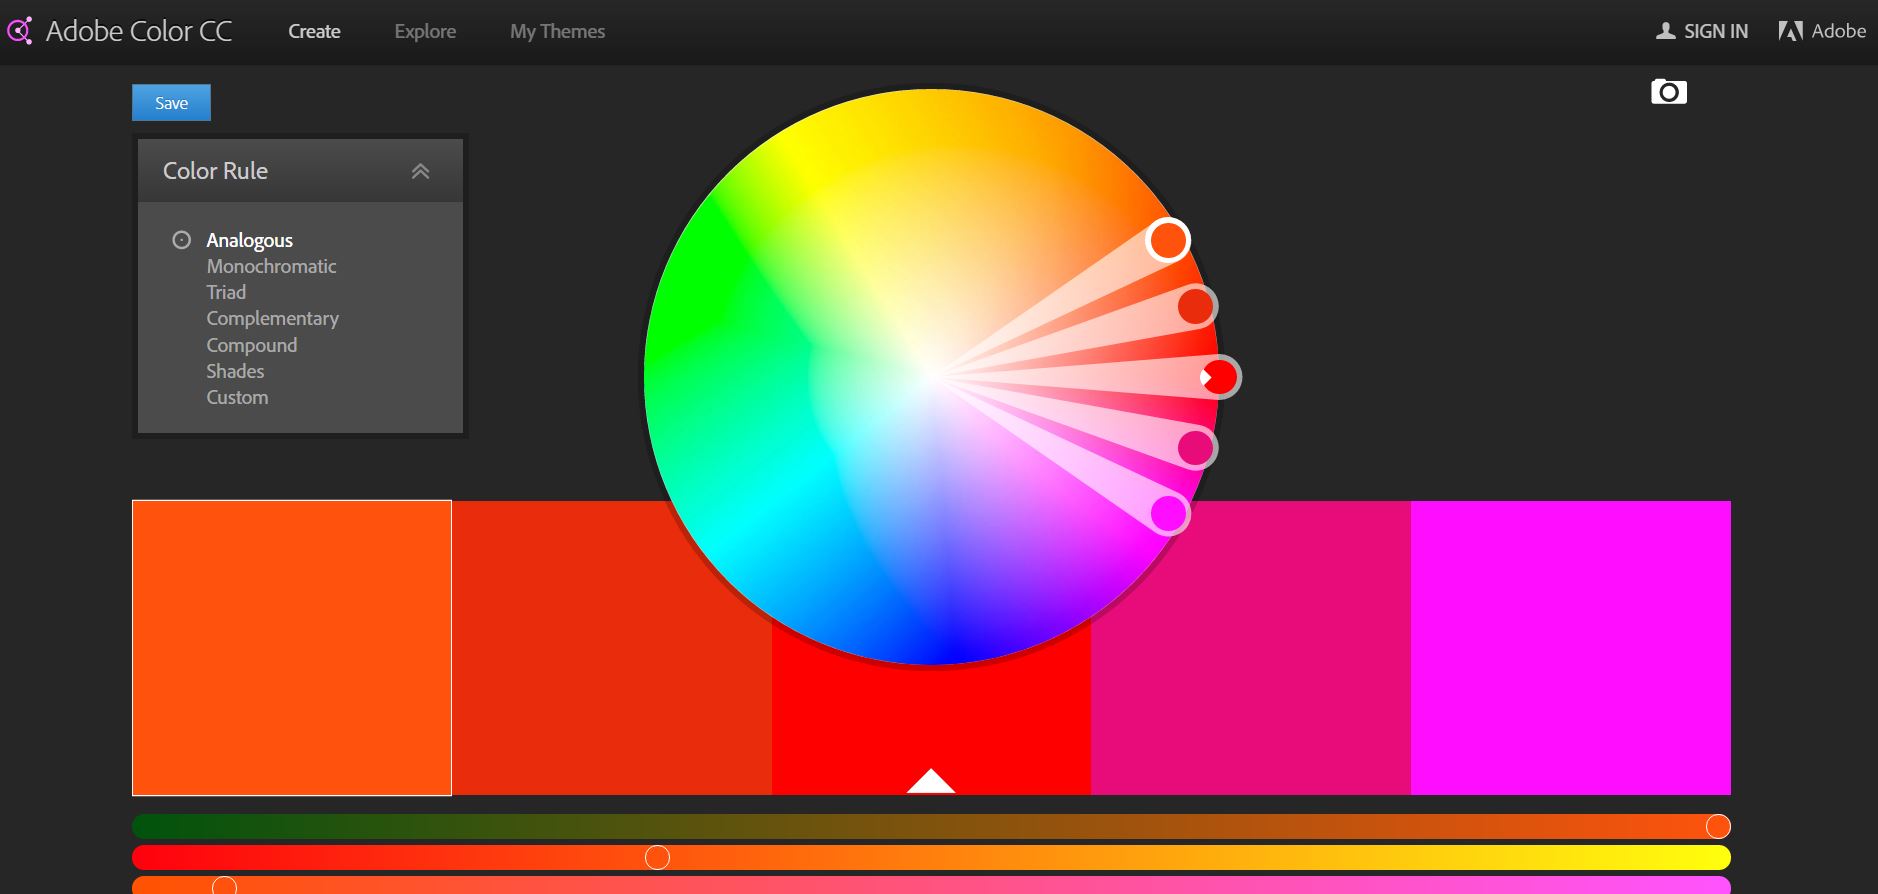Click the red base marker on wheel
The height and width of the screenshot is (894, 1878).
tap(1220, 377)
